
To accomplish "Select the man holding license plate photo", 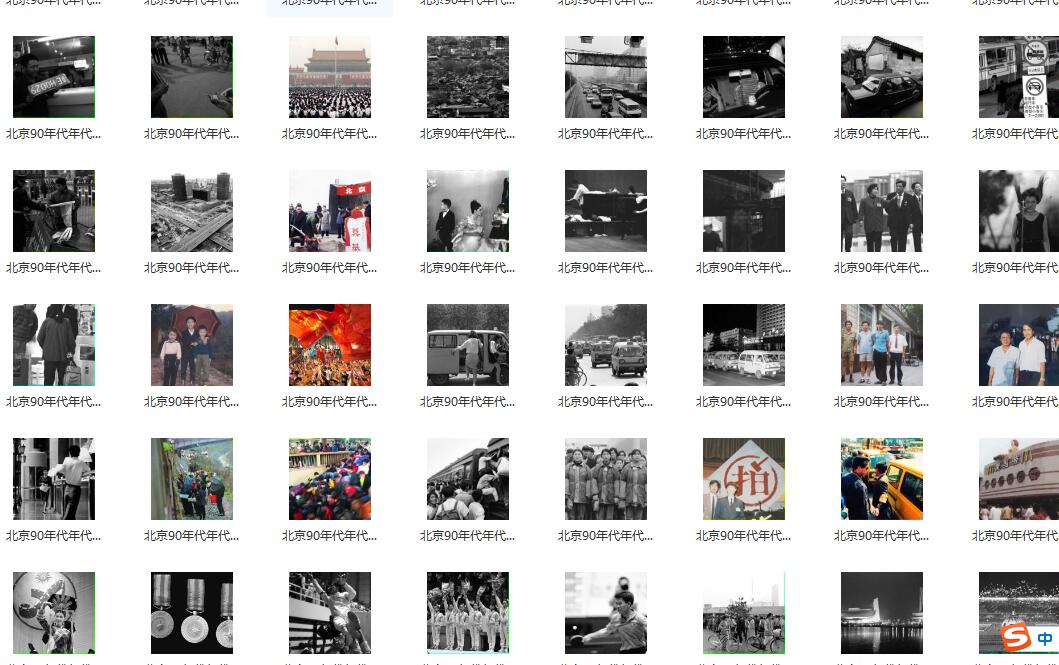I will tap(54, 77).
